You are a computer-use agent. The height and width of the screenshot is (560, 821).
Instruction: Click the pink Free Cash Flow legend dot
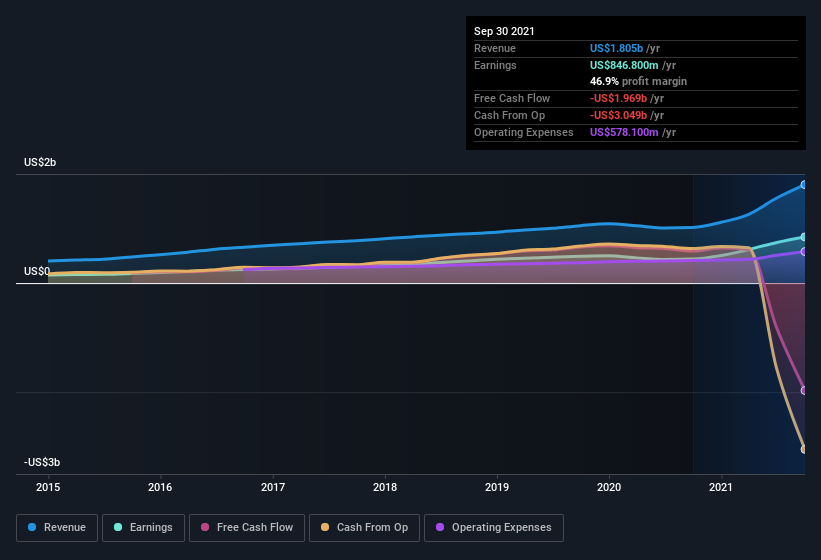click(x=205, y=527)
